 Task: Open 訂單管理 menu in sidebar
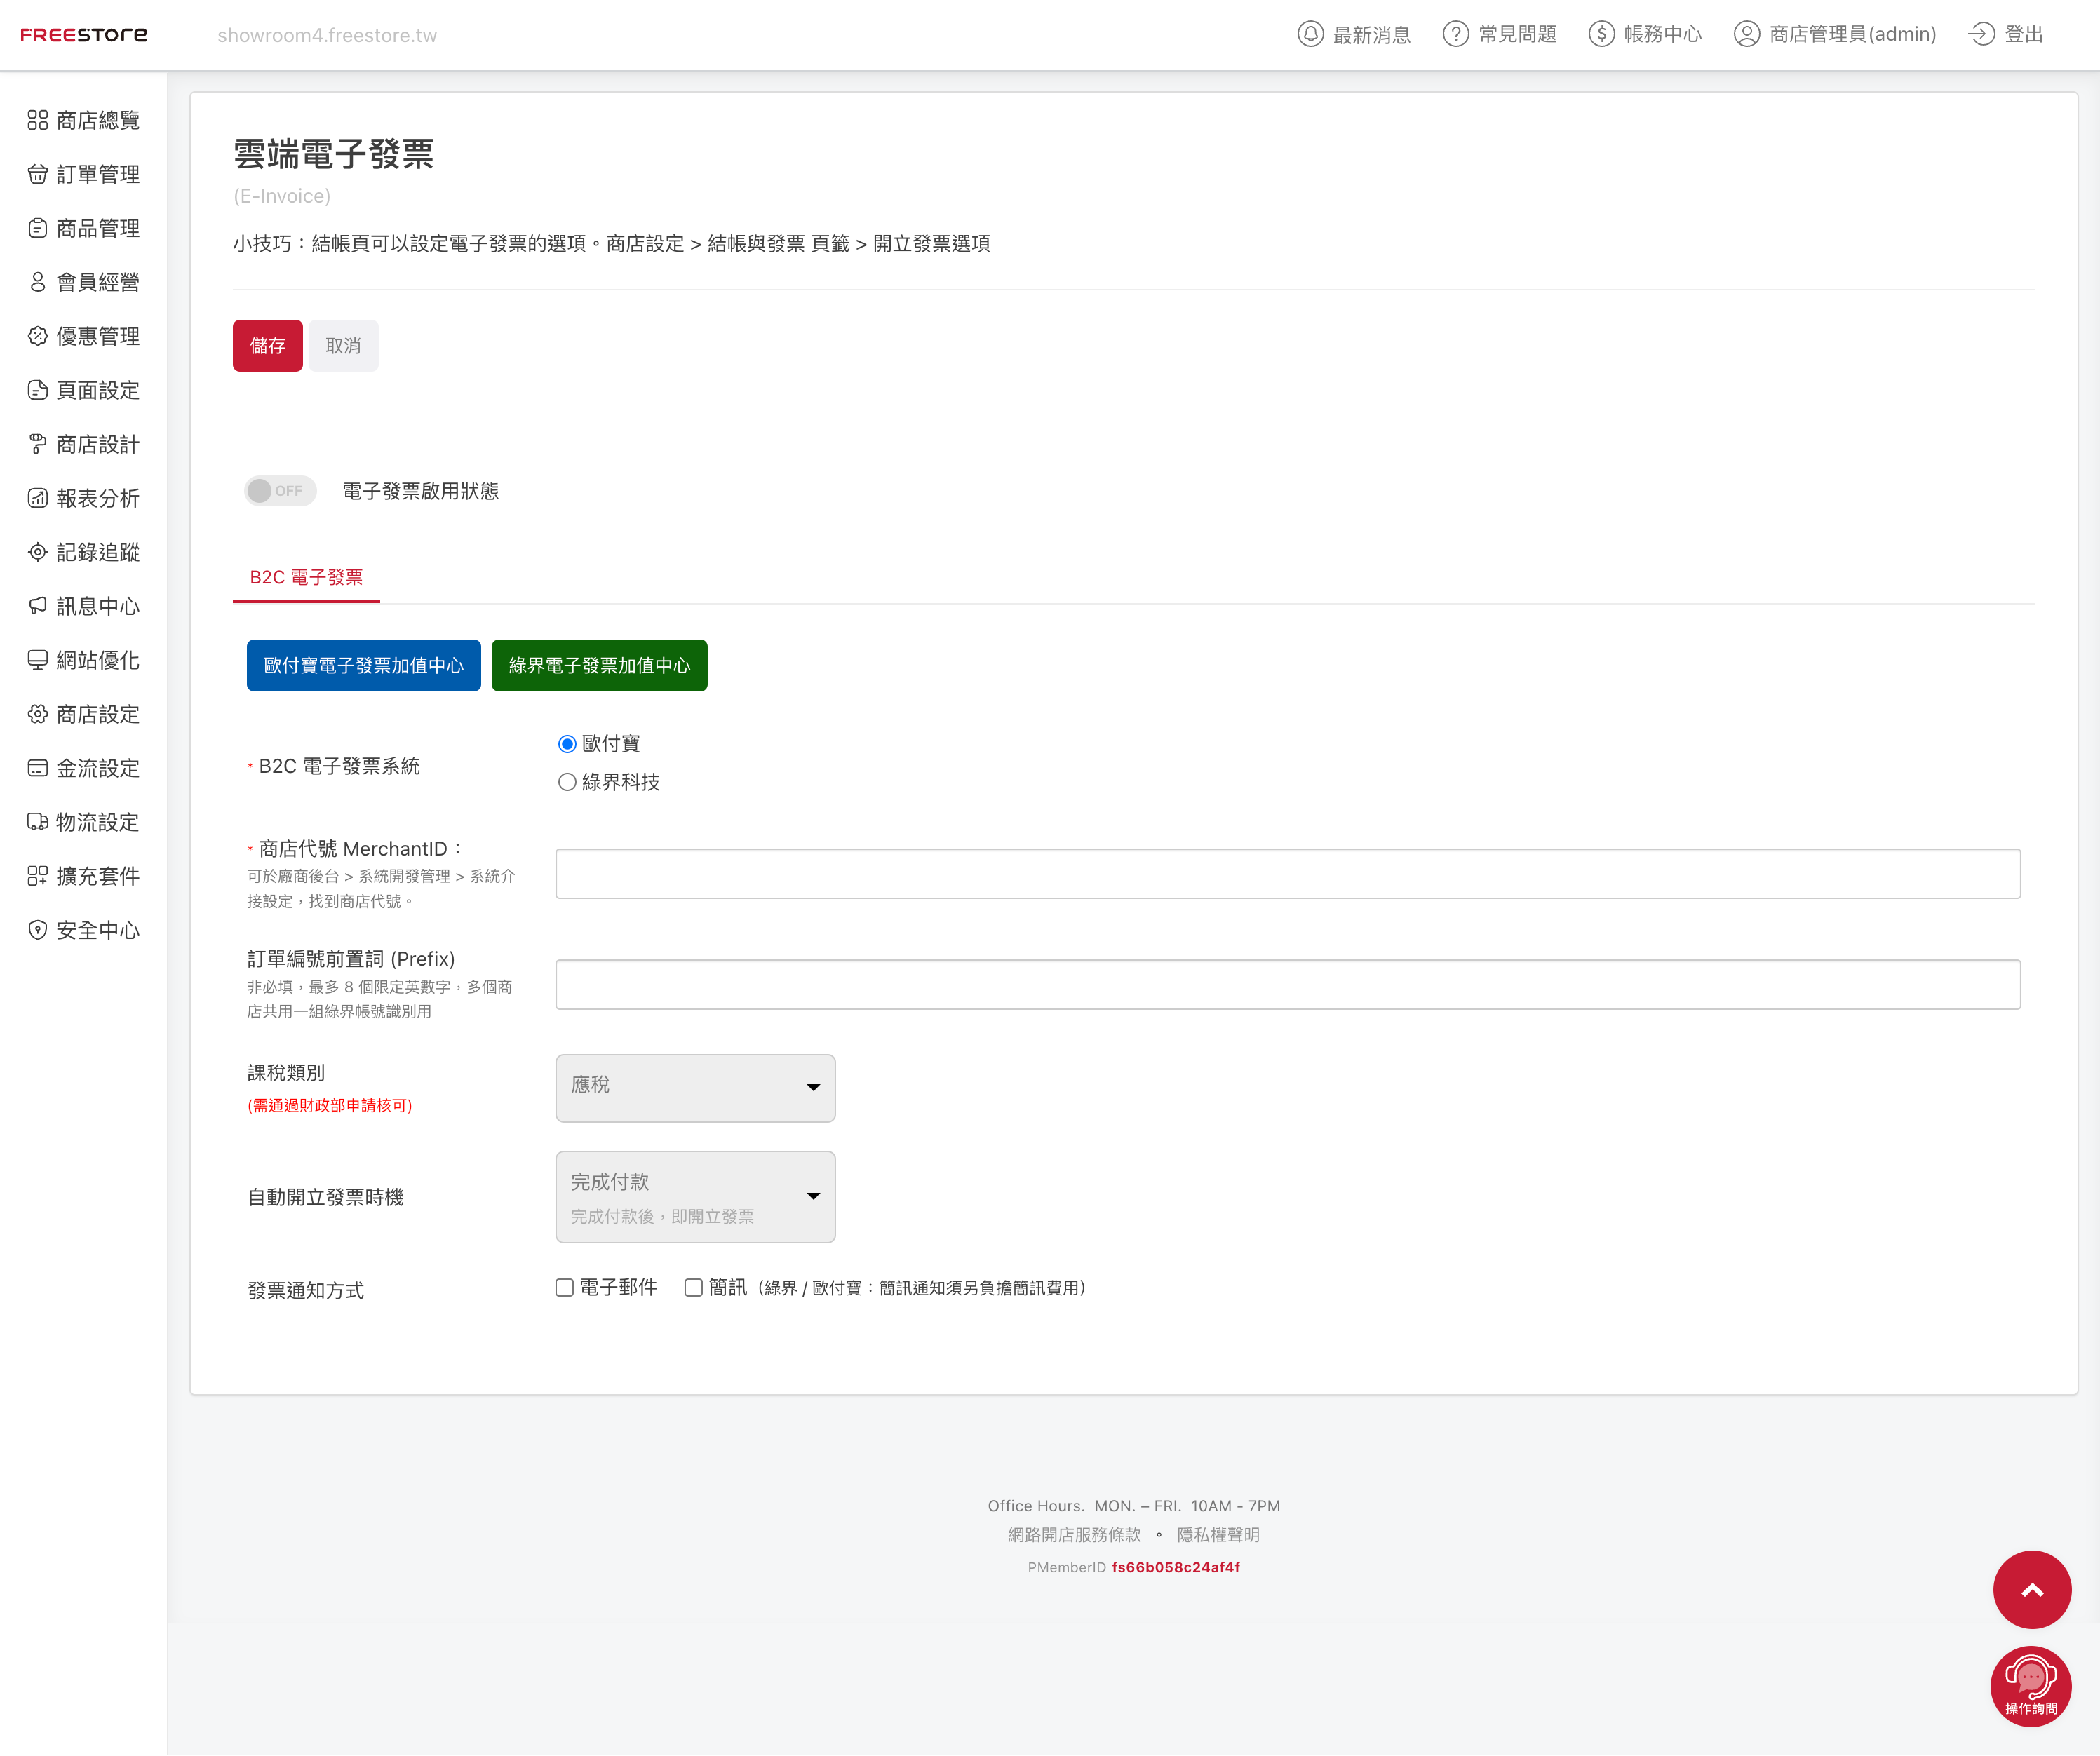[84, 174]
